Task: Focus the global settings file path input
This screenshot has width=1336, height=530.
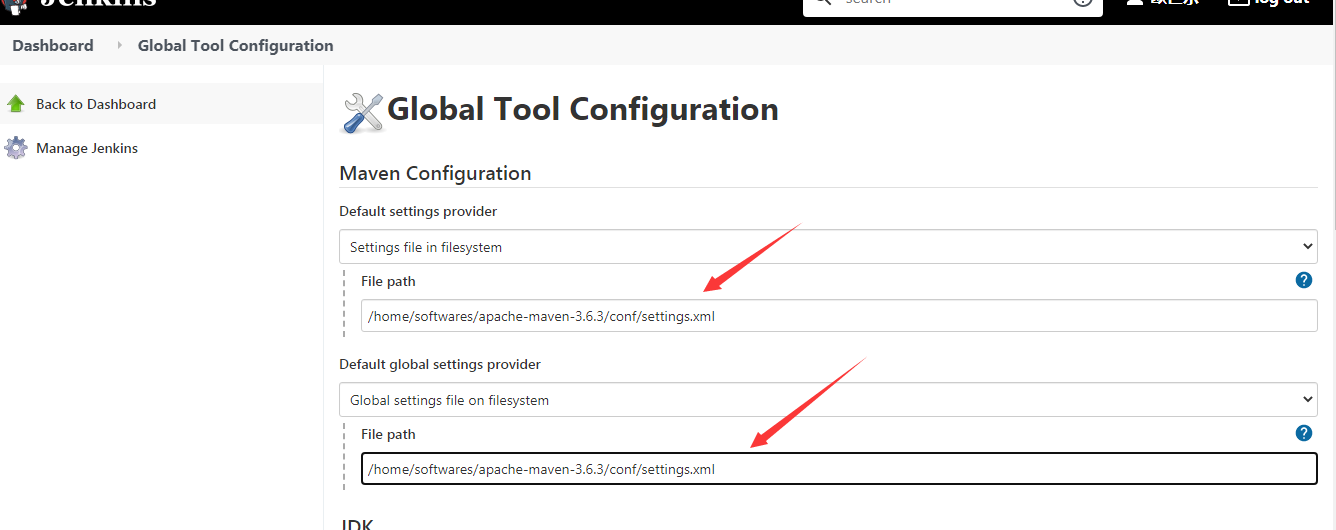Action: coord(839,469)
